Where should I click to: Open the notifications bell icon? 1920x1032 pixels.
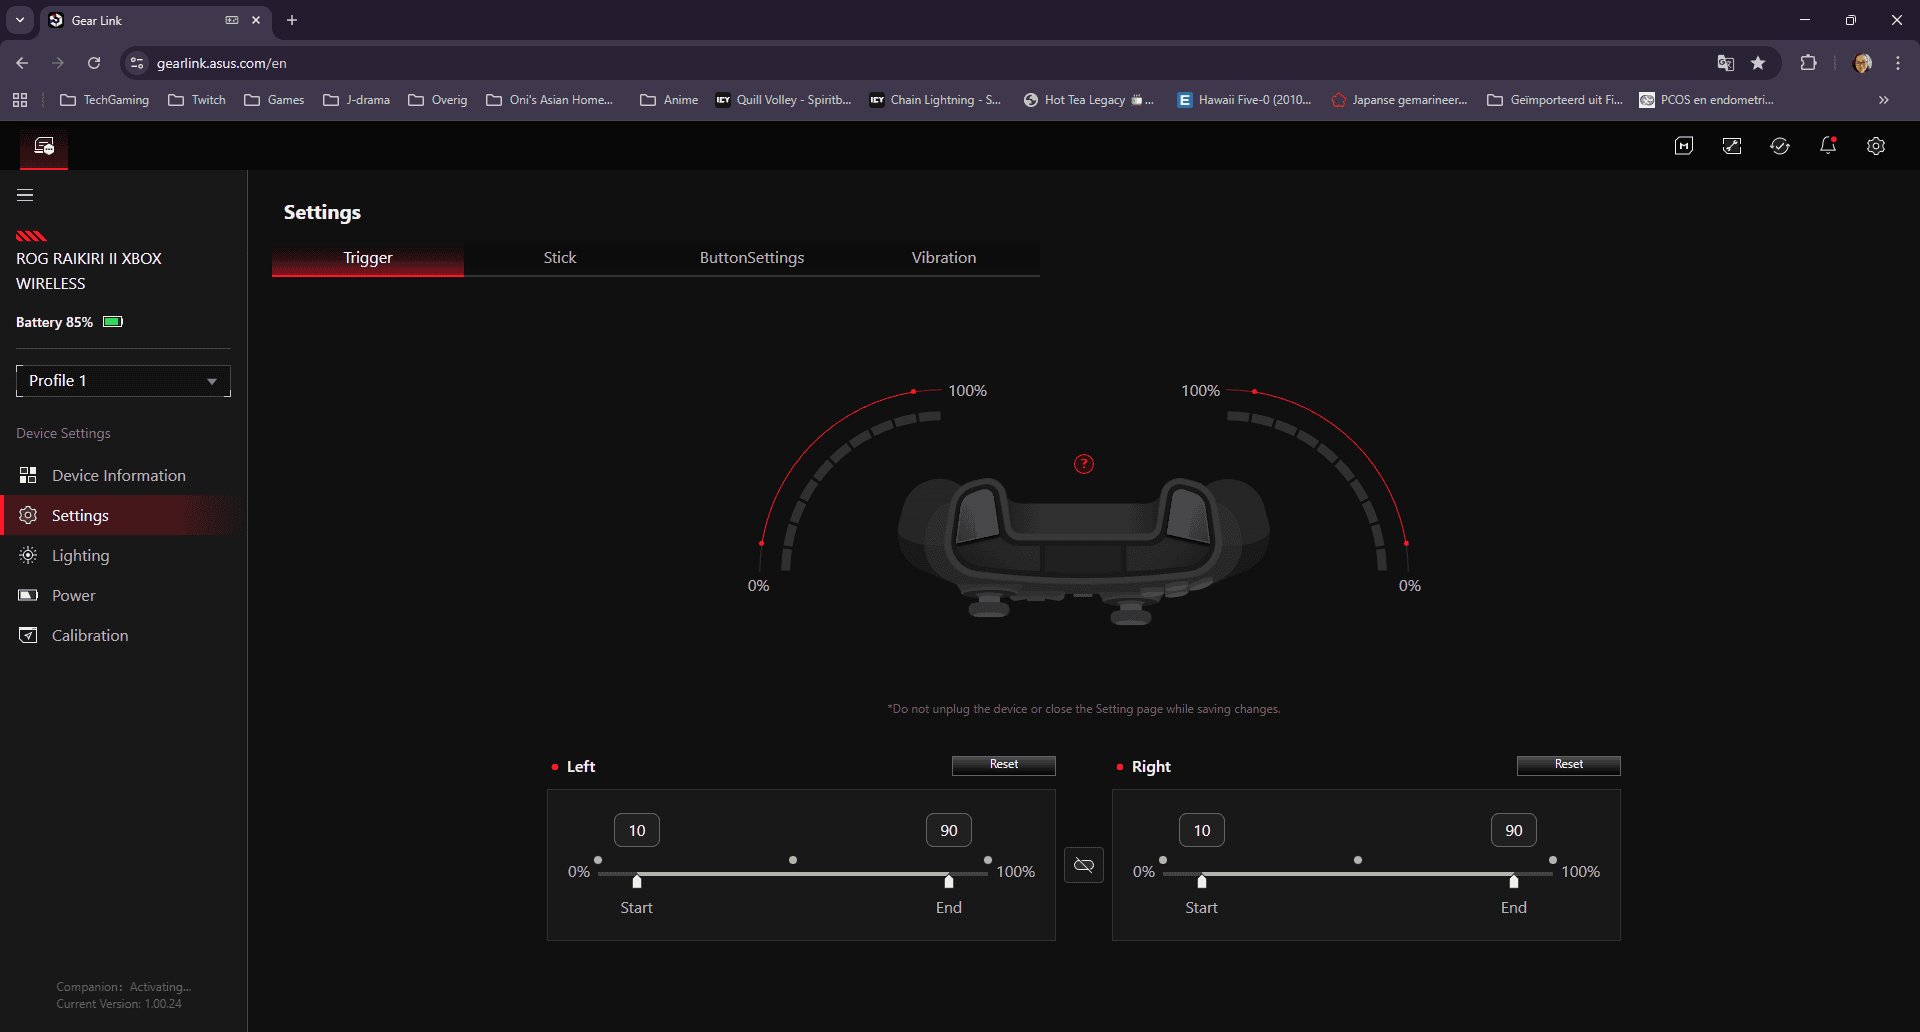(1828, 146)
